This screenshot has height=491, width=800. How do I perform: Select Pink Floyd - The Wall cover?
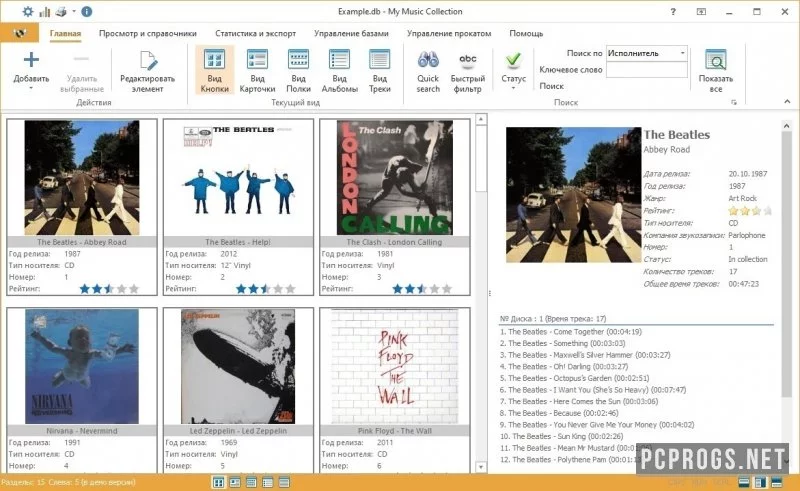(394, 366)
